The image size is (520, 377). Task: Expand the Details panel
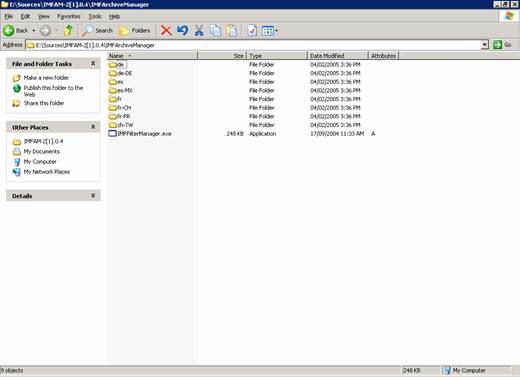coord(93,196)
